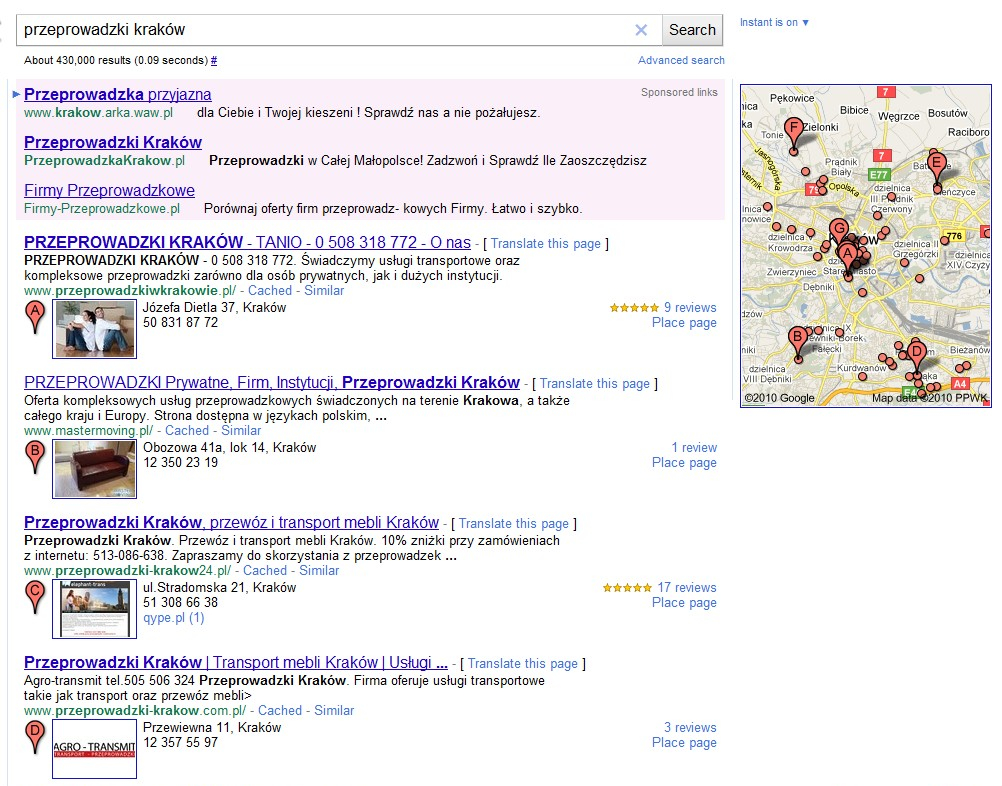Open the Firmy Przeprowadzkowe ad link
This screenshot has width=1002, height=786.
[109, 190]
